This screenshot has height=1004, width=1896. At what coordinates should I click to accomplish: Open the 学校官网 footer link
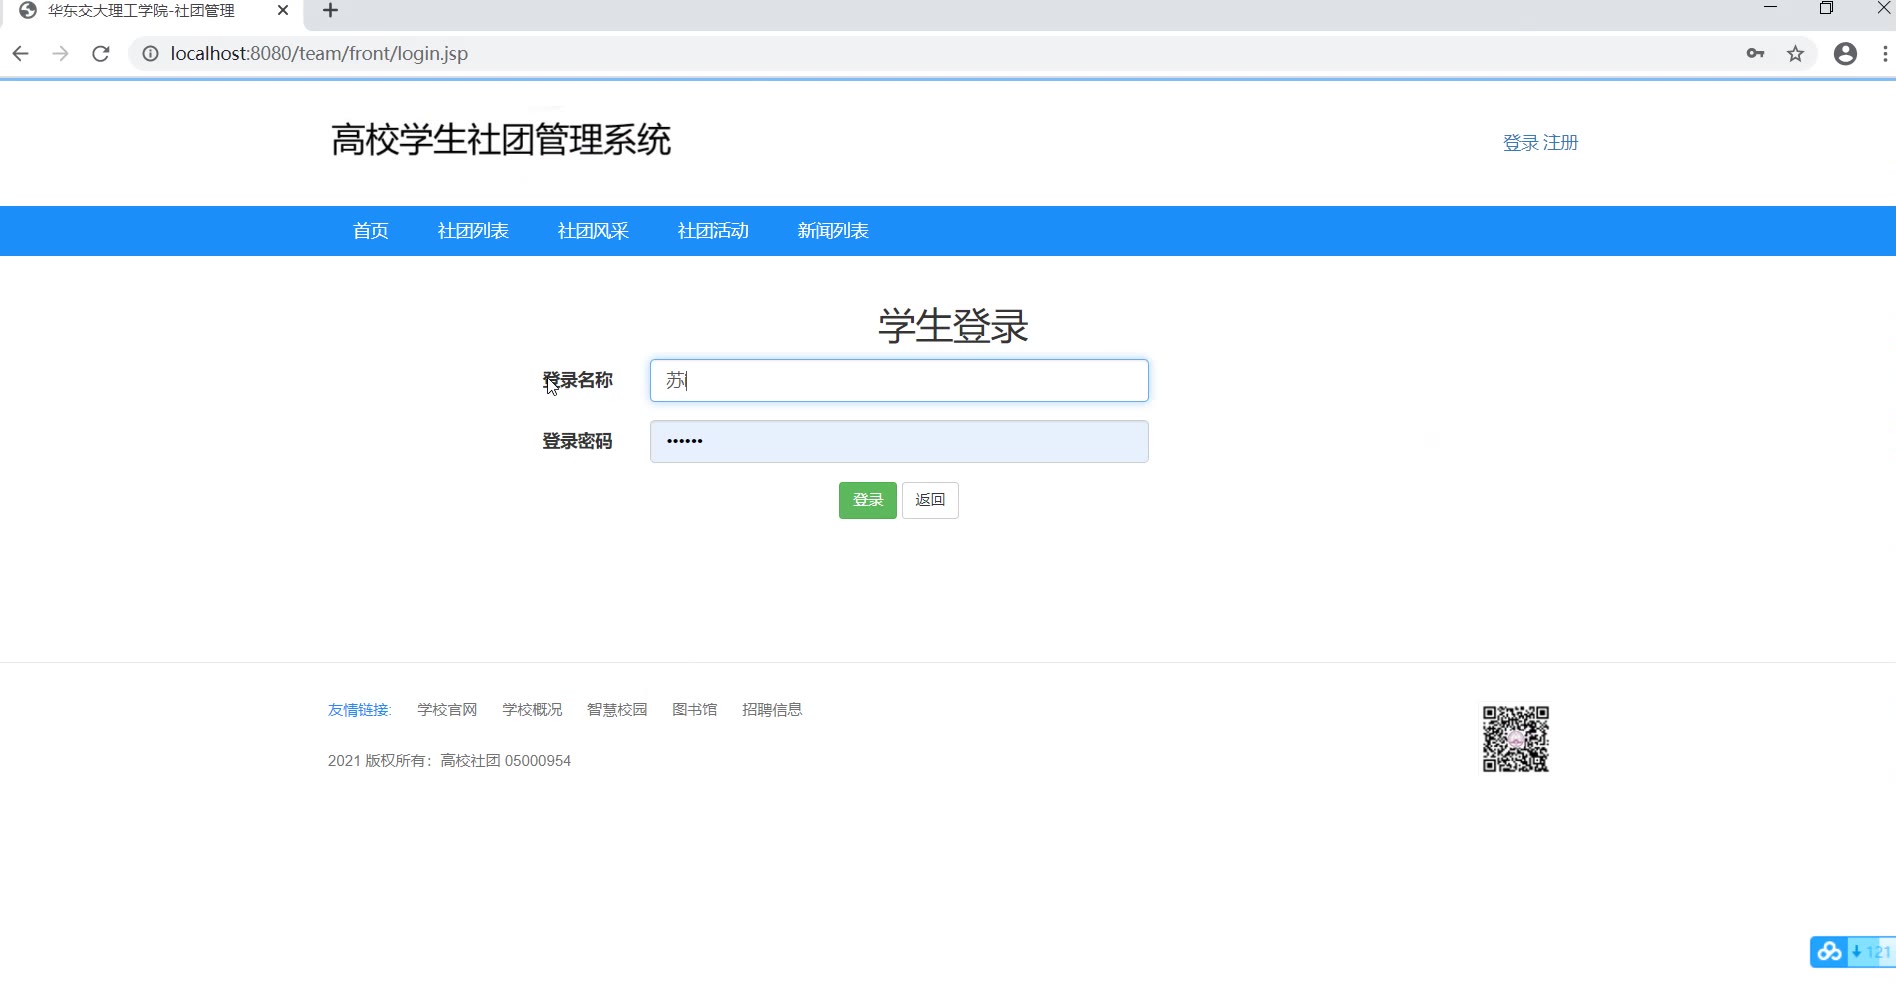[447, 710]
